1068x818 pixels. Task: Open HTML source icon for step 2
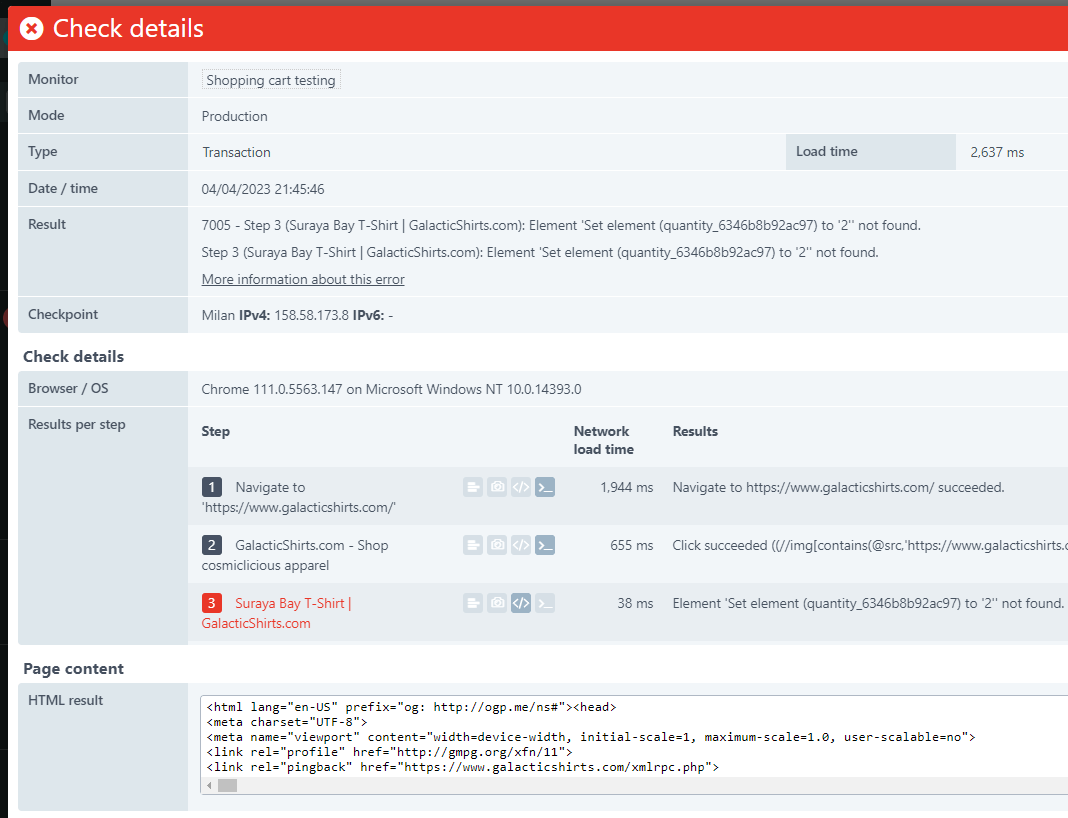click(x=521, y=545)
